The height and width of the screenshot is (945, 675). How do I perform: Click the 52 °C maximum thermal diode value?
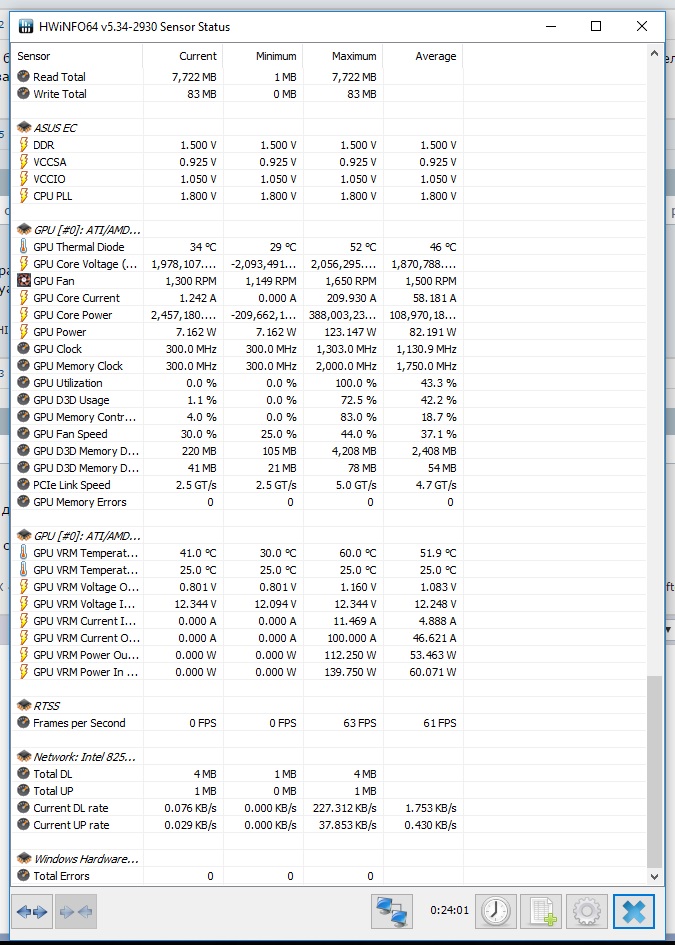tap(362, 247)
